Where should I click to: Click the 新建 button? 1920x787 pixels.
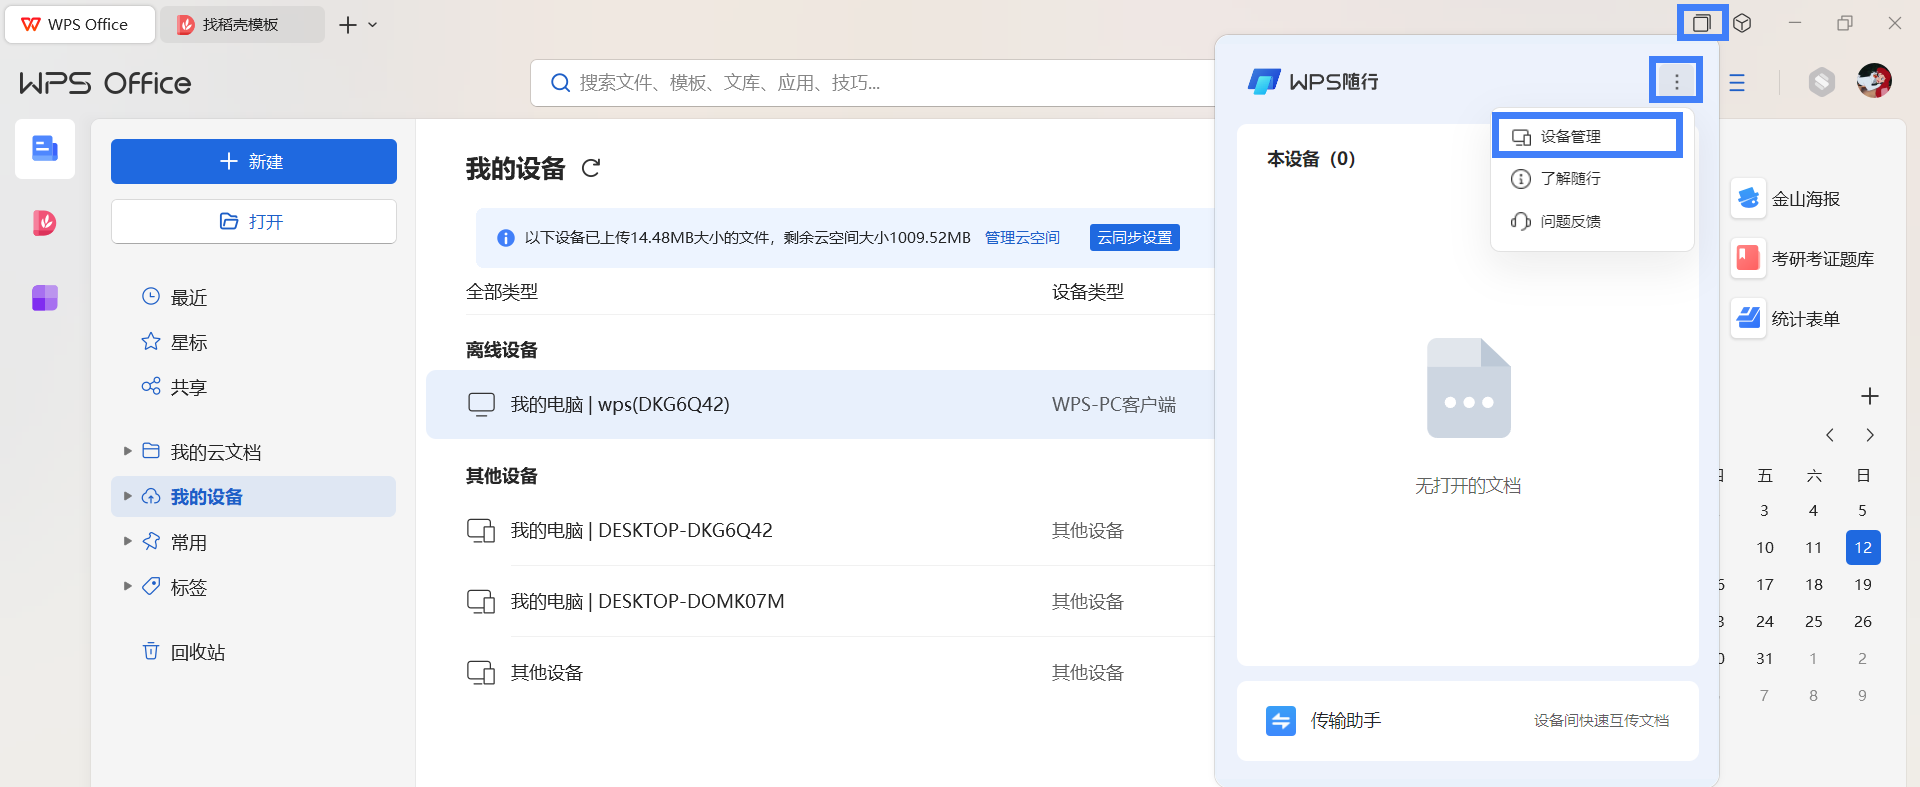coord(254,161)
